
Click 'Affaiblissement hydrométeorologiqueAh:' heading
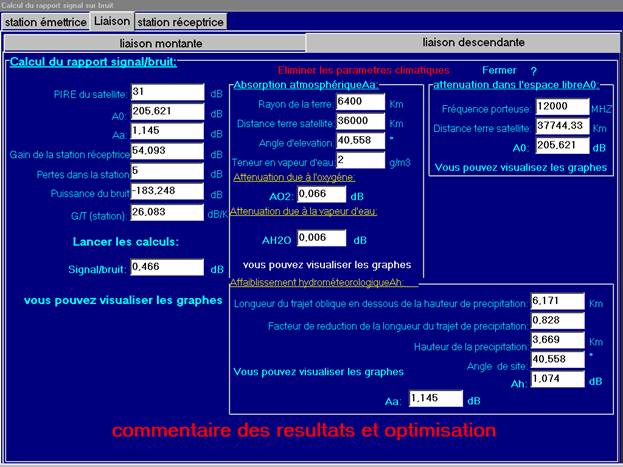pos(317,283)
